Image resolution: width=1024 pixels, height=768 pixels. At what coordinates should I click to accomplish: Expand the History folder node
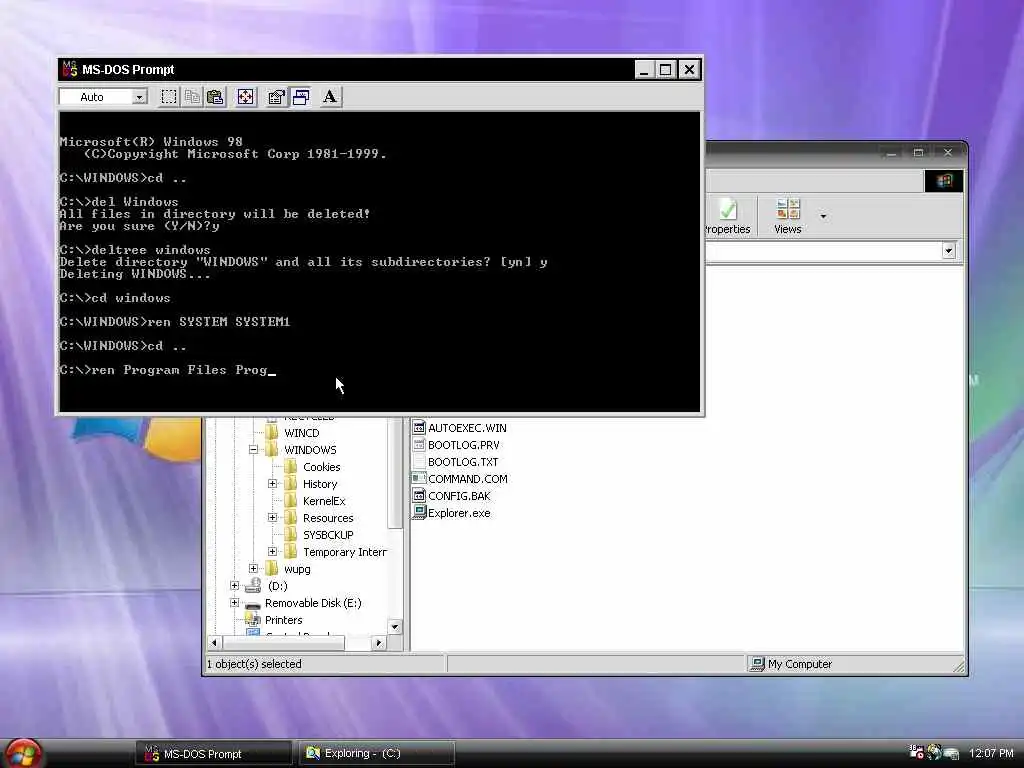(272, 483)
